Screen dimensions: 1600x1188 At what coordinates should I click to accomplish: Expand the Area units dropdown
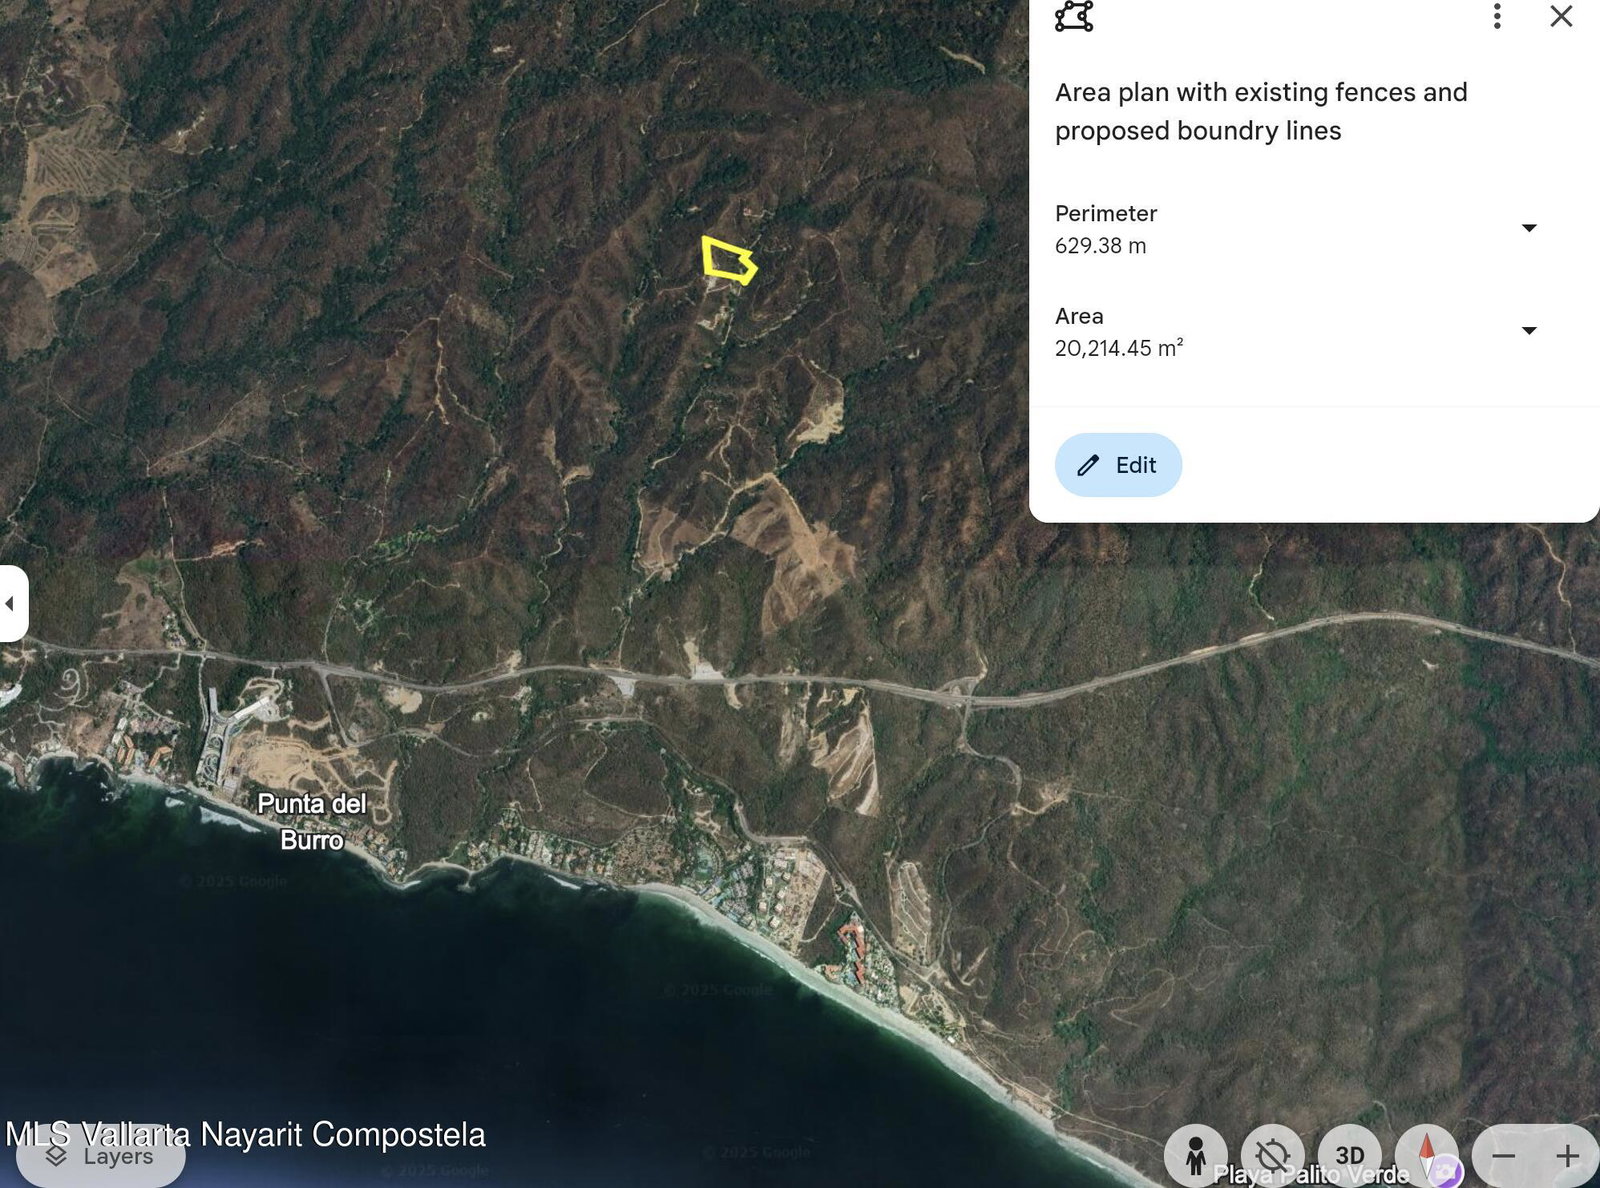pos(1528,331)
